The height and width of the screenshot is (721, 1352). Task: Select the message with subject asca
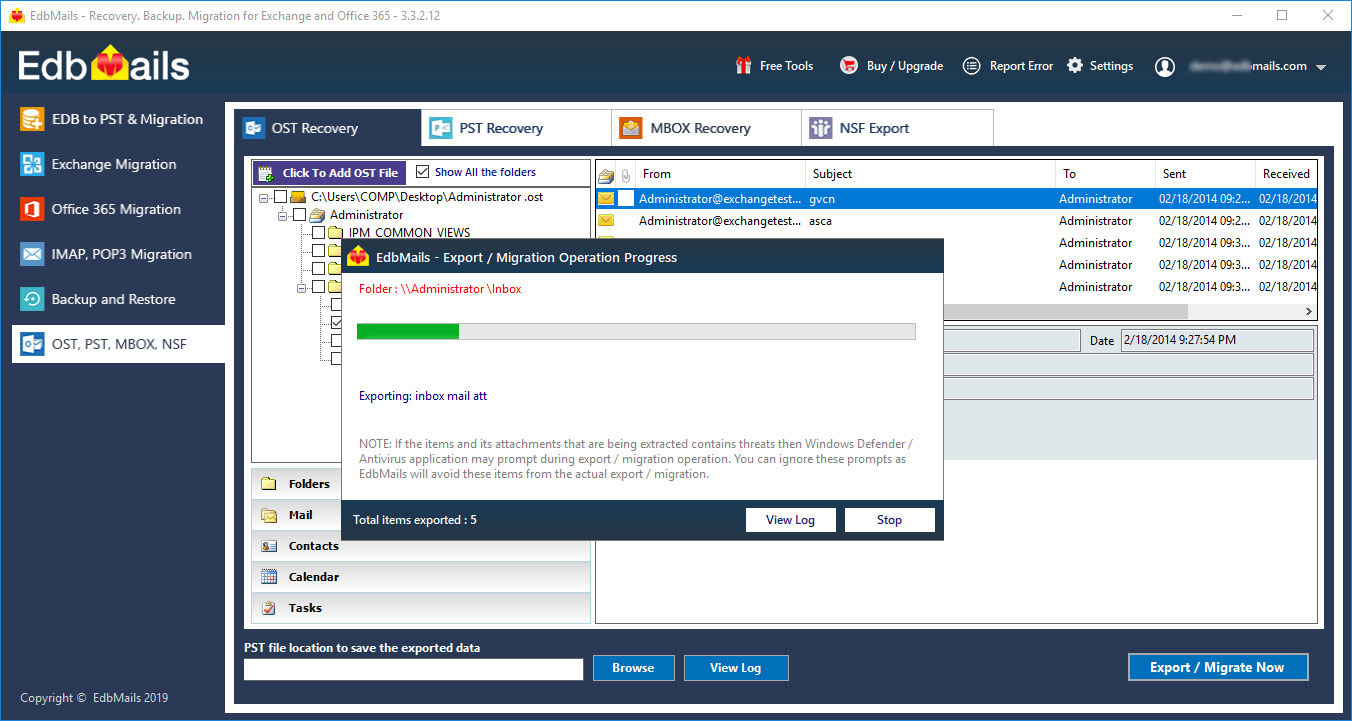(x=956, y=221)
